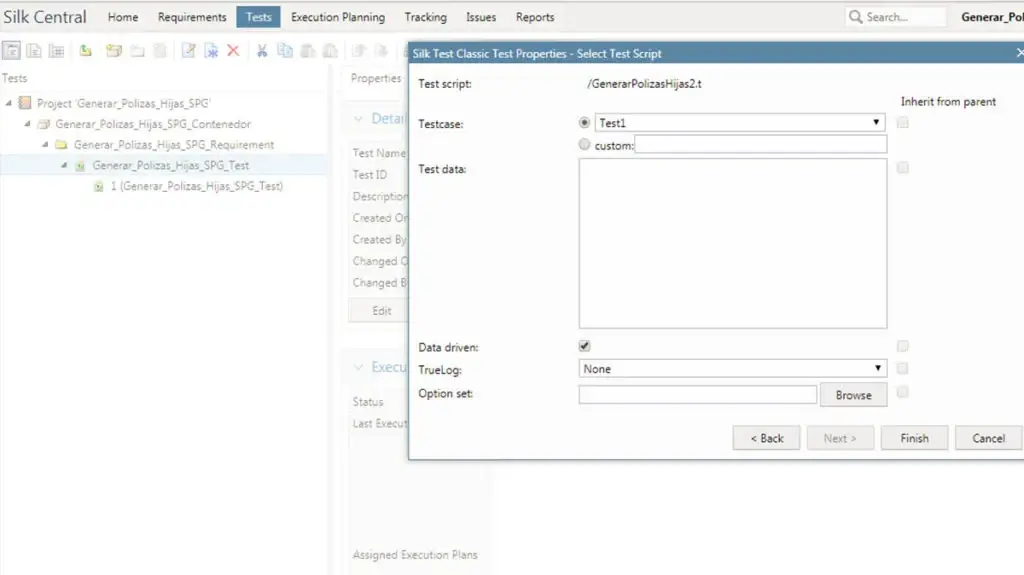Toggle Inherit from parent for Data driven
The image size is (1024, 575).
(903, 346)
